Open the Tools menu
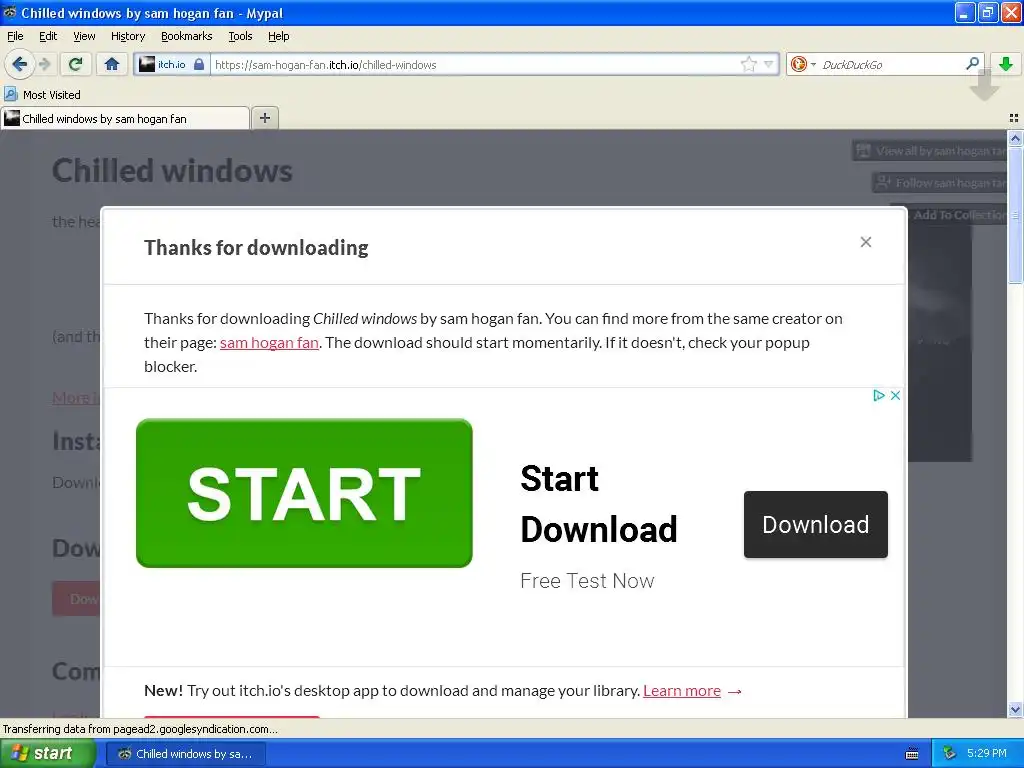This screenshot has width=1024, height=768. [x=240, y=36]
